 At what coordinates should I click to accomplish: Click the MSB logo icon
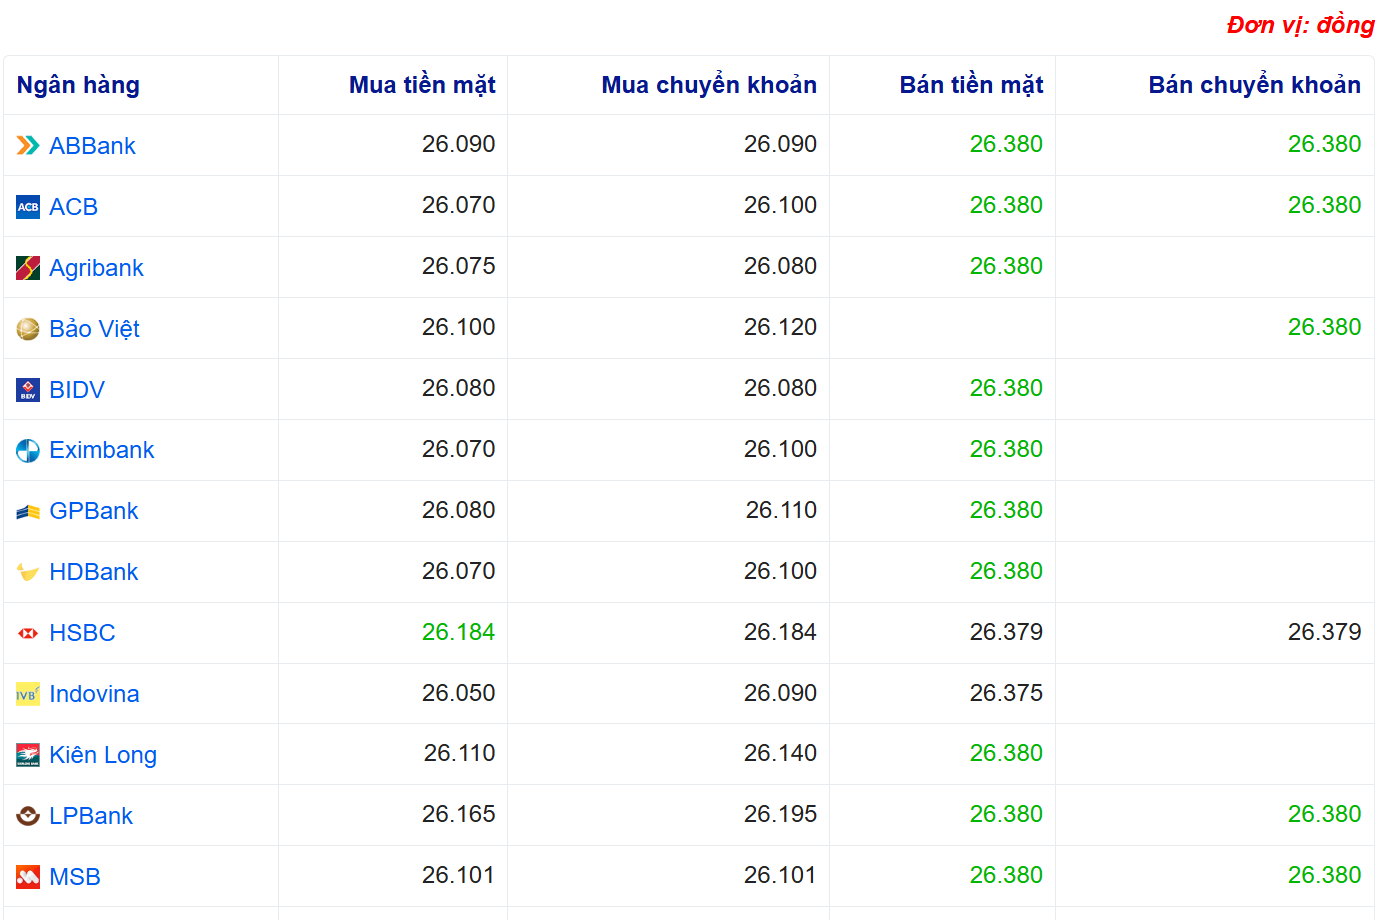[x=28, y=877]
